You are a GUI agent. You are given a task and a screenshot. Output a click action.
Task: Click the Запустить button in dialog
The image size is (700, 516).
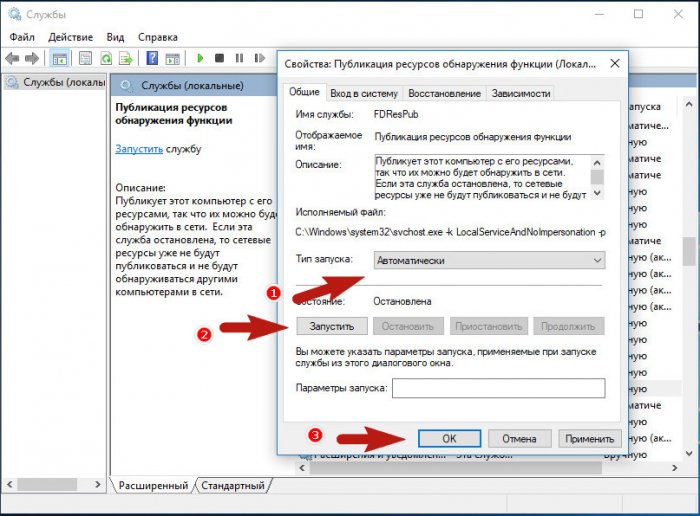coord(332,326)
